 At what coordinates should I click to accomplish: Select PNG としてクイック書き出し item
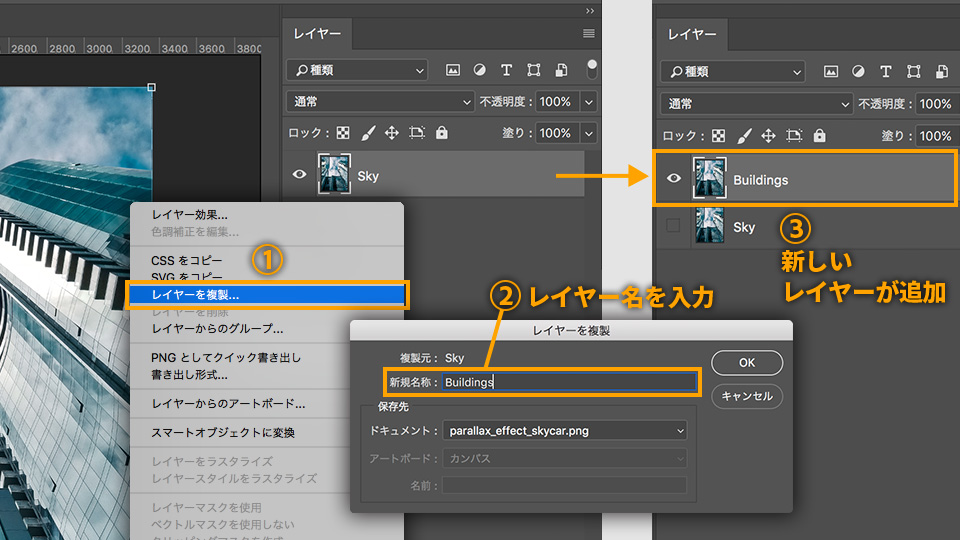226,358
